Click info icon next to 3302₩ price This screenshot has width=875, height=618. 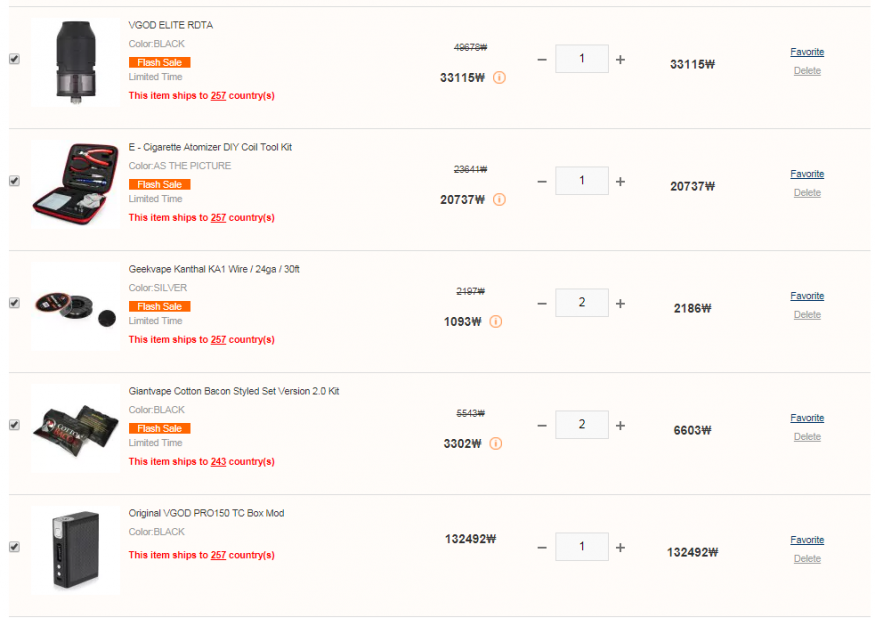click(497, 443)
